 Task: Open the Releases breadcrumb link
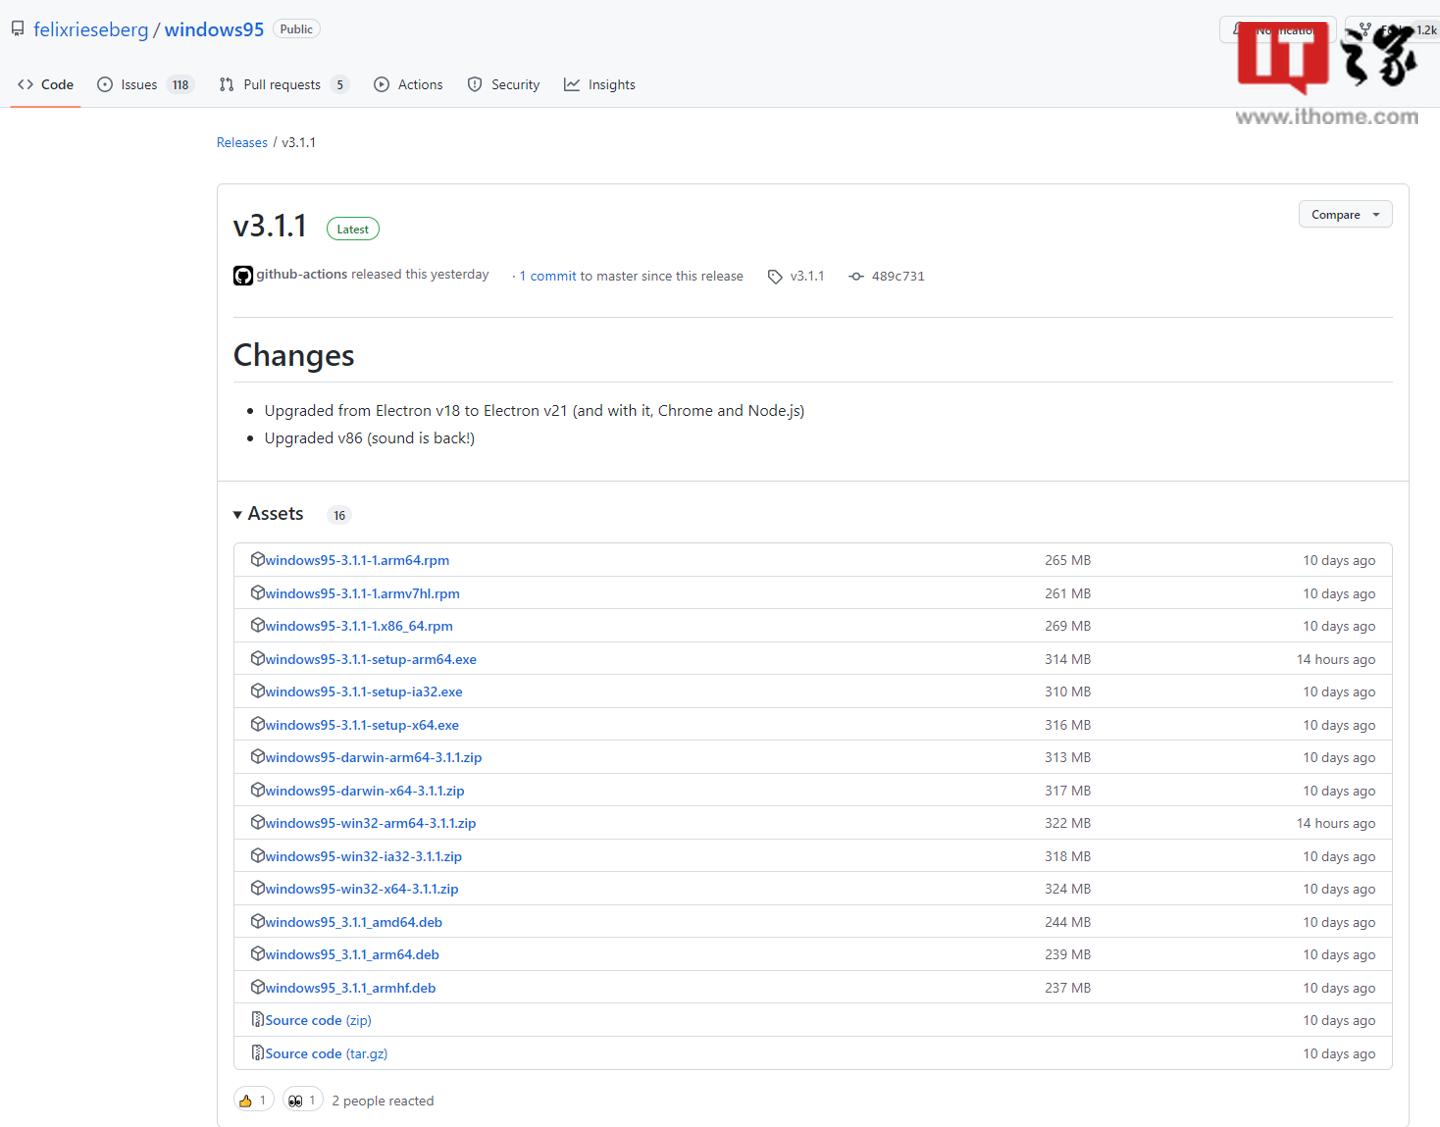[x=242, y=142]
